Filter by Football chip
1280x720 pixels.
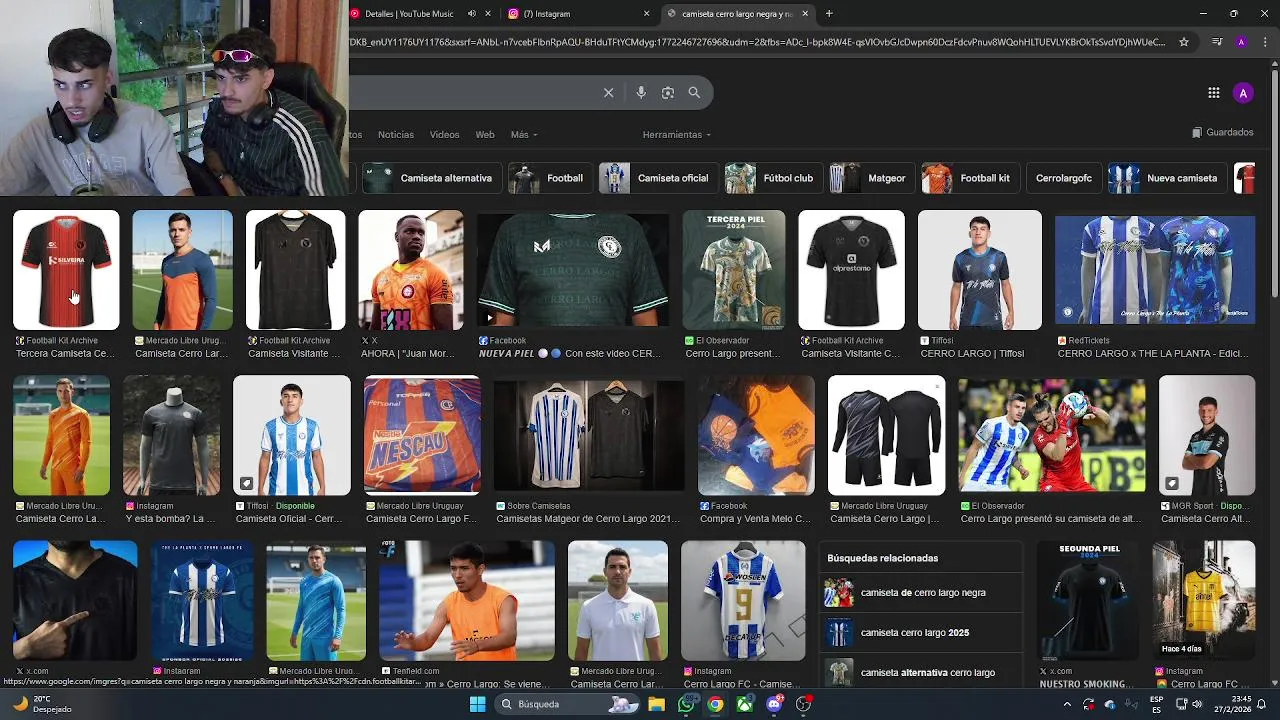pos(549,178)
